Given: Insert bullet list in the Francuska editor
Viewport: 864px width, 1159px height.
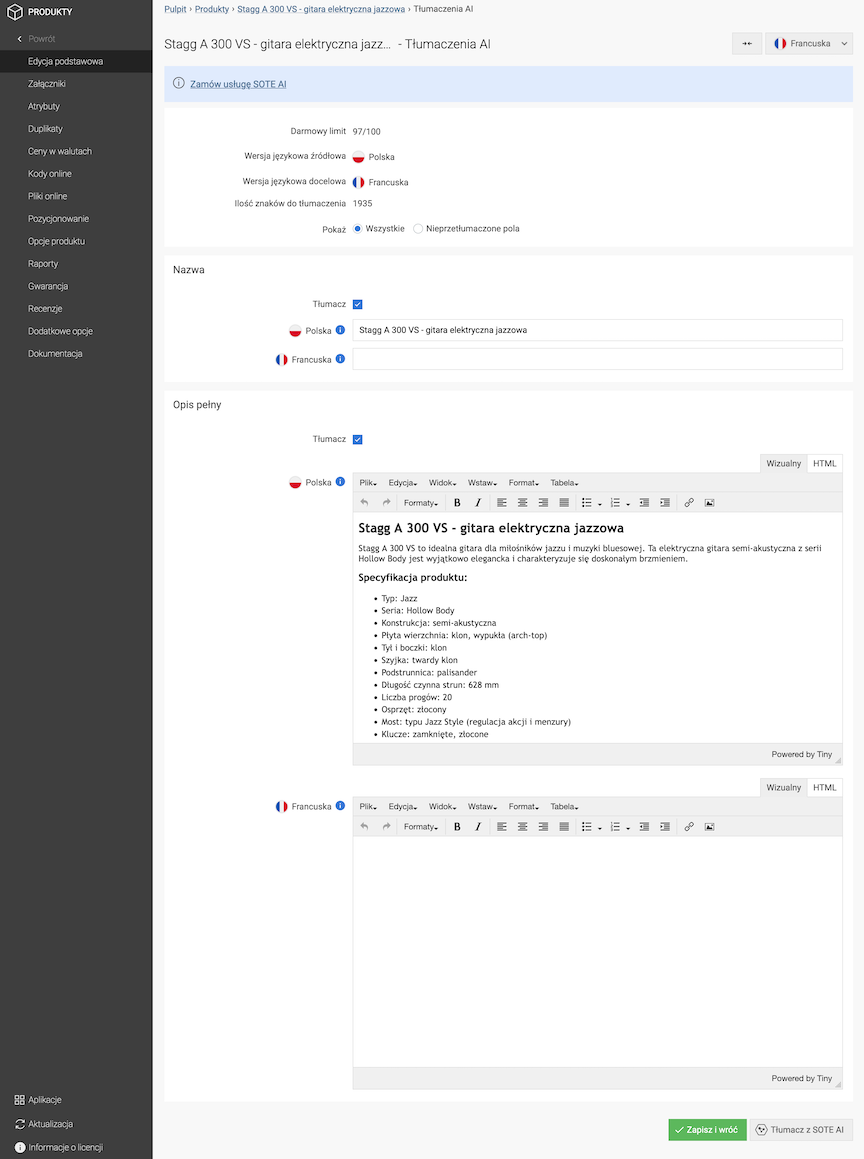Looking at the screenshot, I should pos(587,826).
